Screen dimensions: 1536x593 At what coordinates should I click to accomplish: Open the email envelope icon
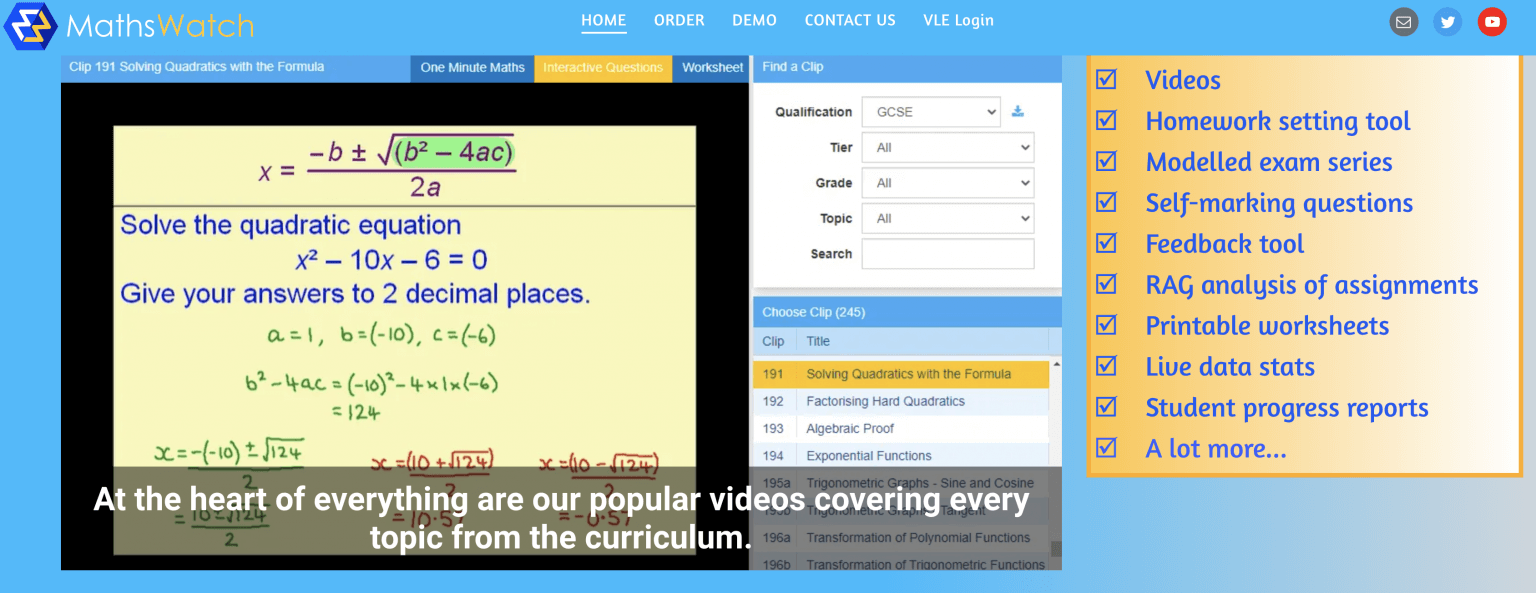coord(1404,21)
